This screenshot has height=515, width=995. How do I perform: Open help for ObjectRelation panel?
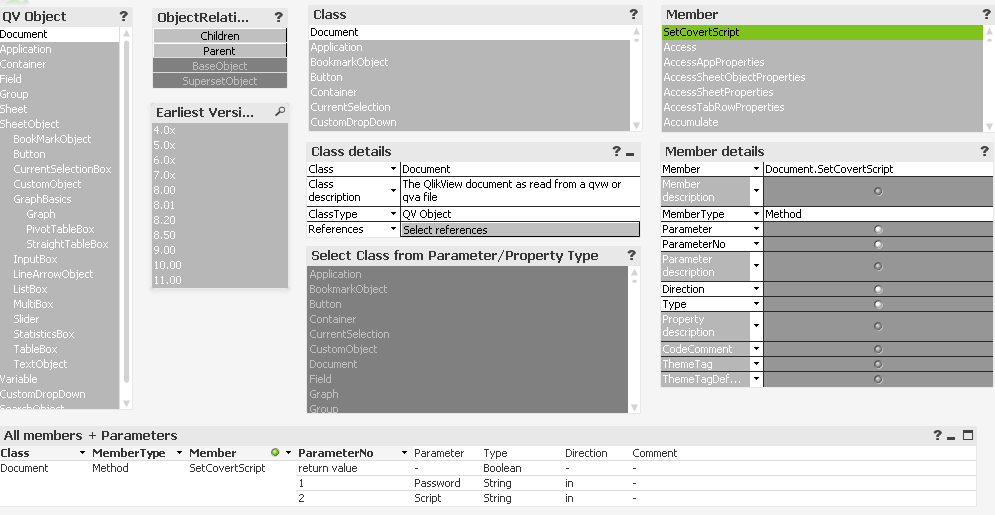coord(278,17)
